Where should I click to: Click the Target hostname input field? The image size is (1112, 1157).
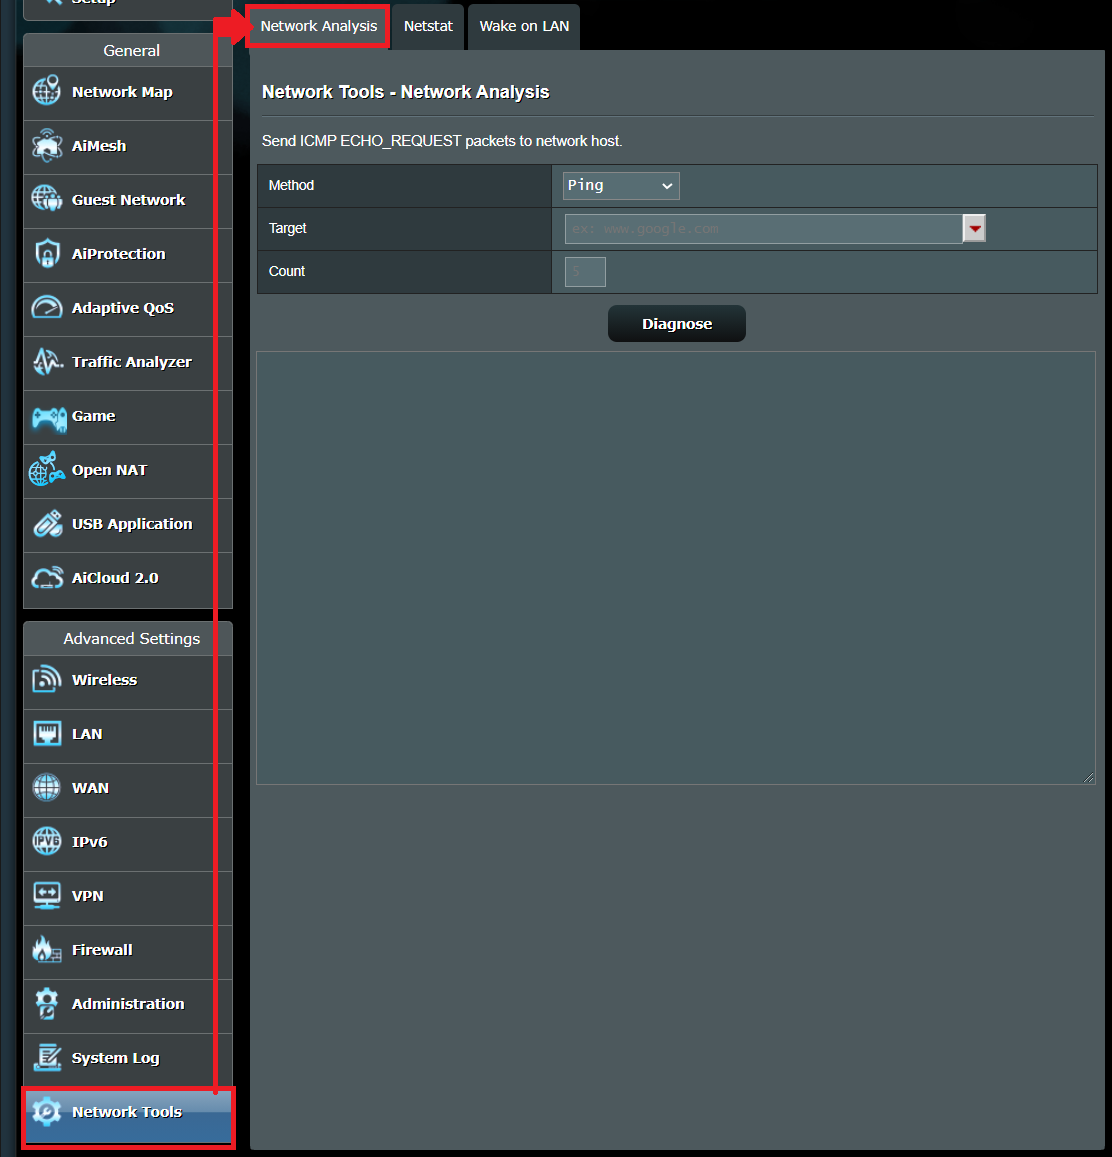point(764,229)
